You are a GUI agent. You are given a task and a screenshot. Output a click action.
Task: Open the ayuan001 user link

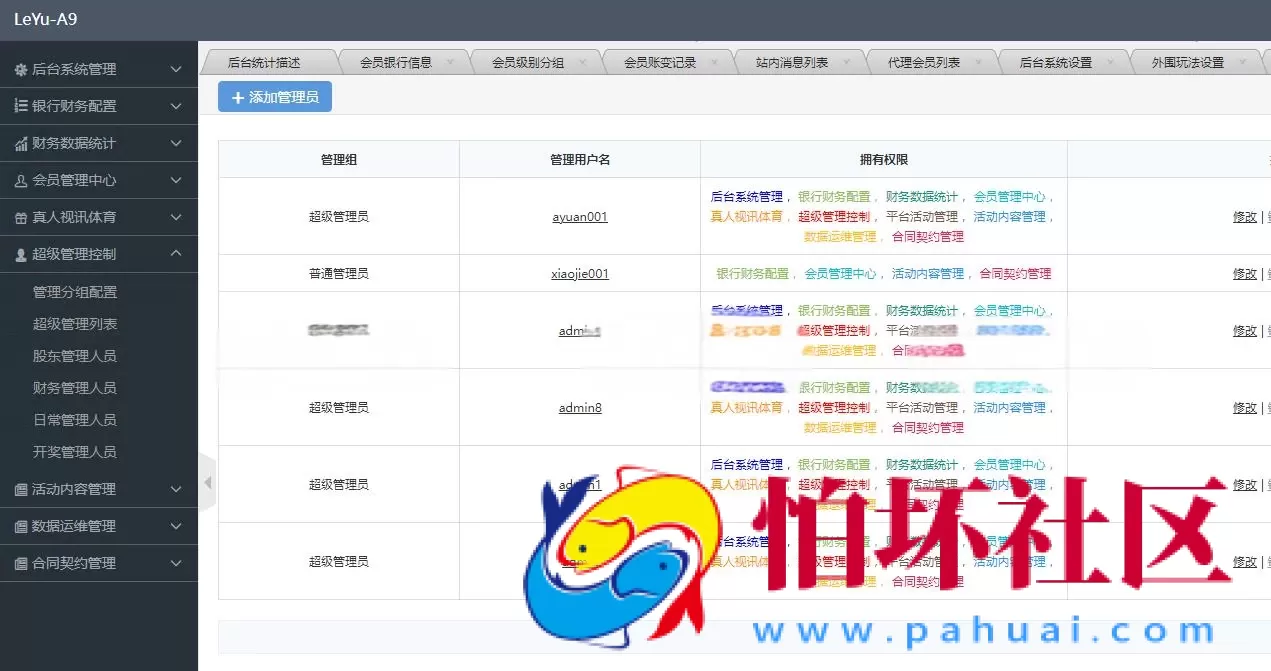[x=580, y=217]
